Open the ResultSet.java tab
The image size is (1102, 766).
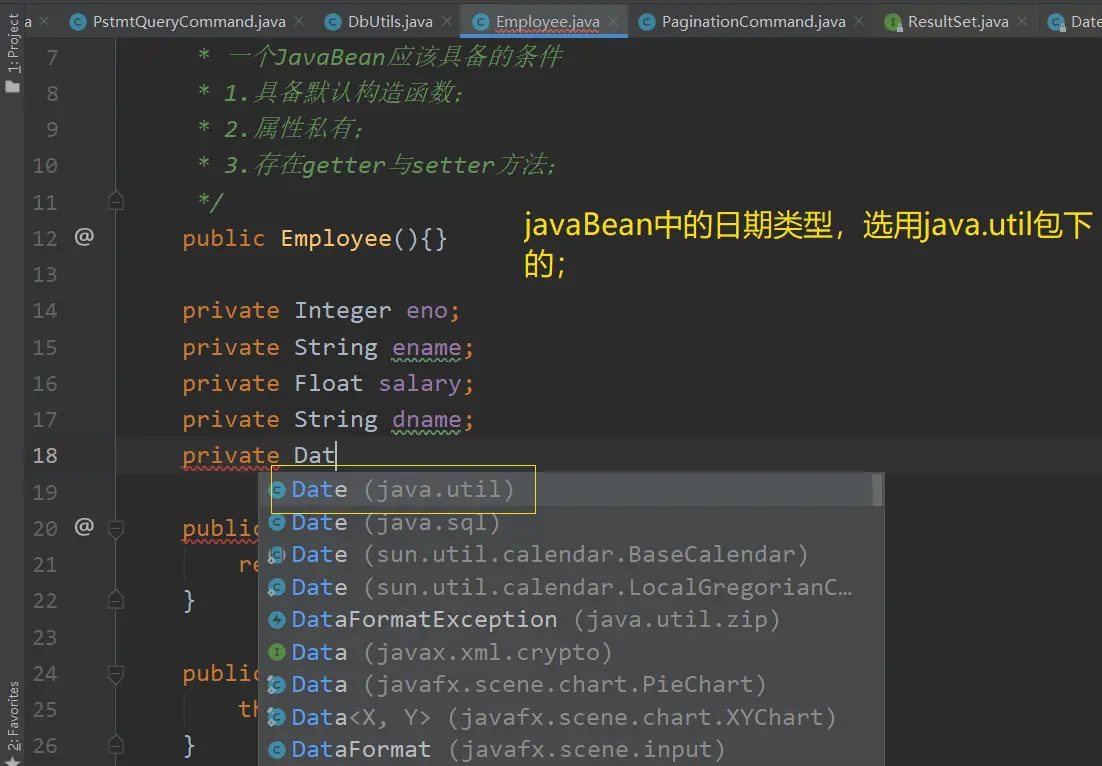coord(958,22)
